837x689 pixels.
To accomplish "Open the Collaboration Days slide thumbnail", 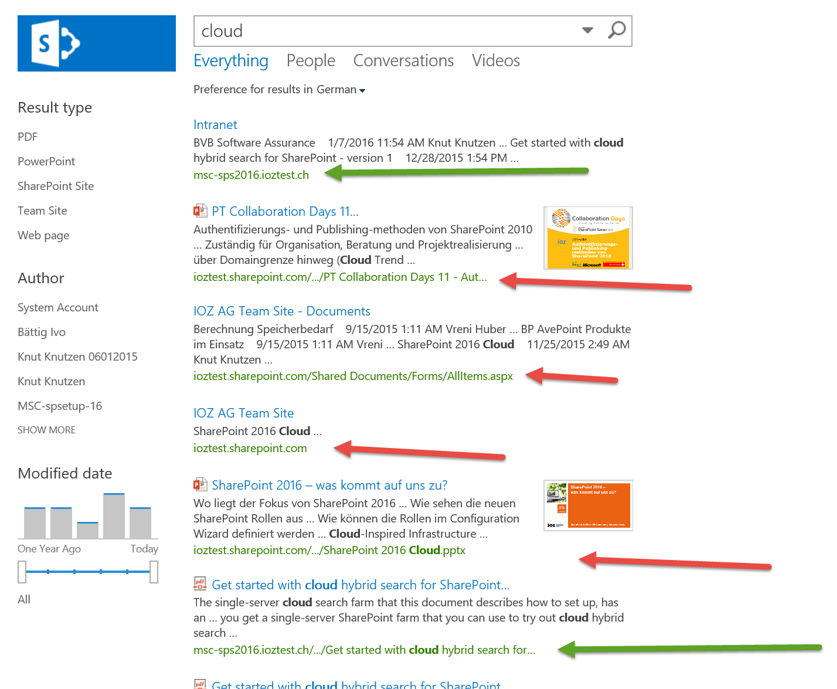I will (x=588, y=238).
